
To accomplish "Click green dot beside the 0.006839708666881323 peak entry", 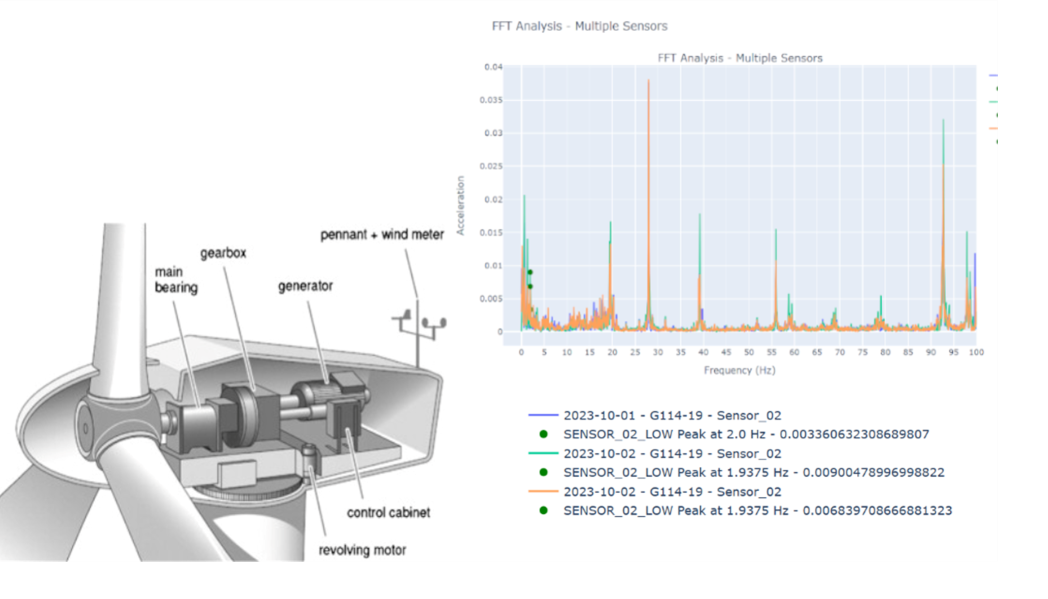I will coord(543,510).
